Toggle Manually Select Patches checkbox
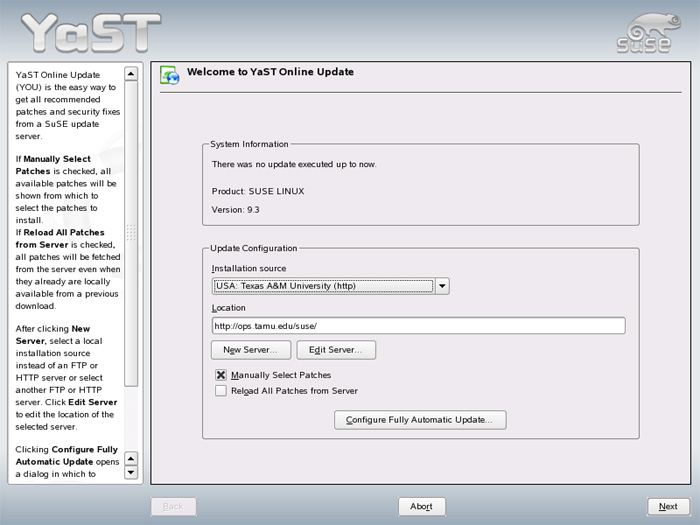 pos(221,375)
